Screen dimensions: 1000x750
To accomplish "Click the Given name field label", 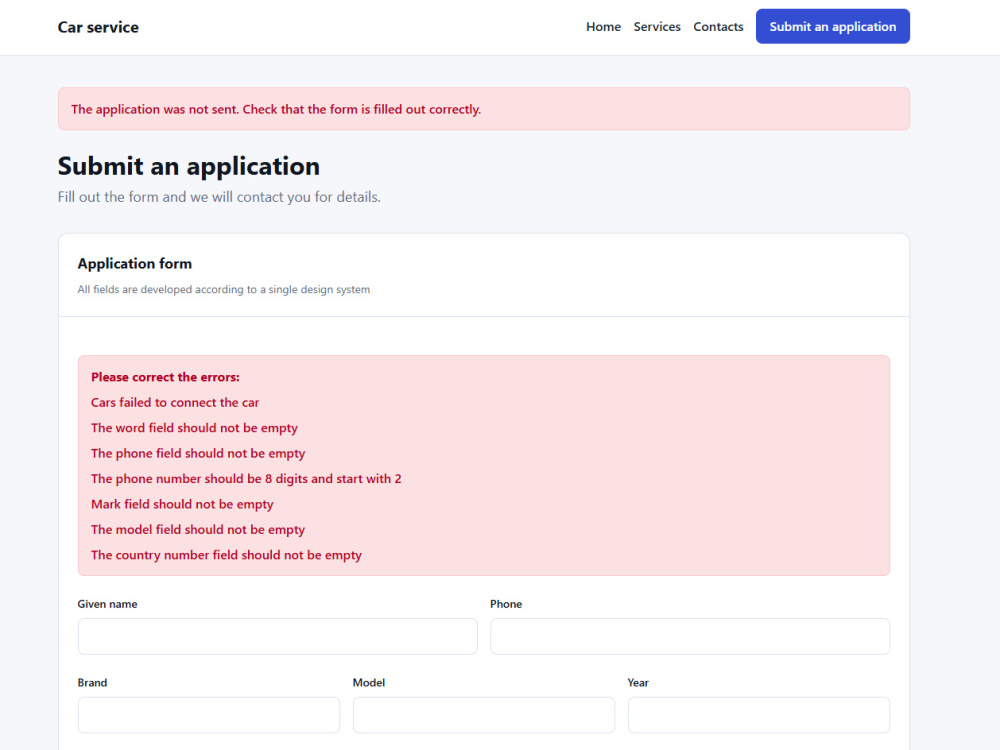I will coord(107,604).
